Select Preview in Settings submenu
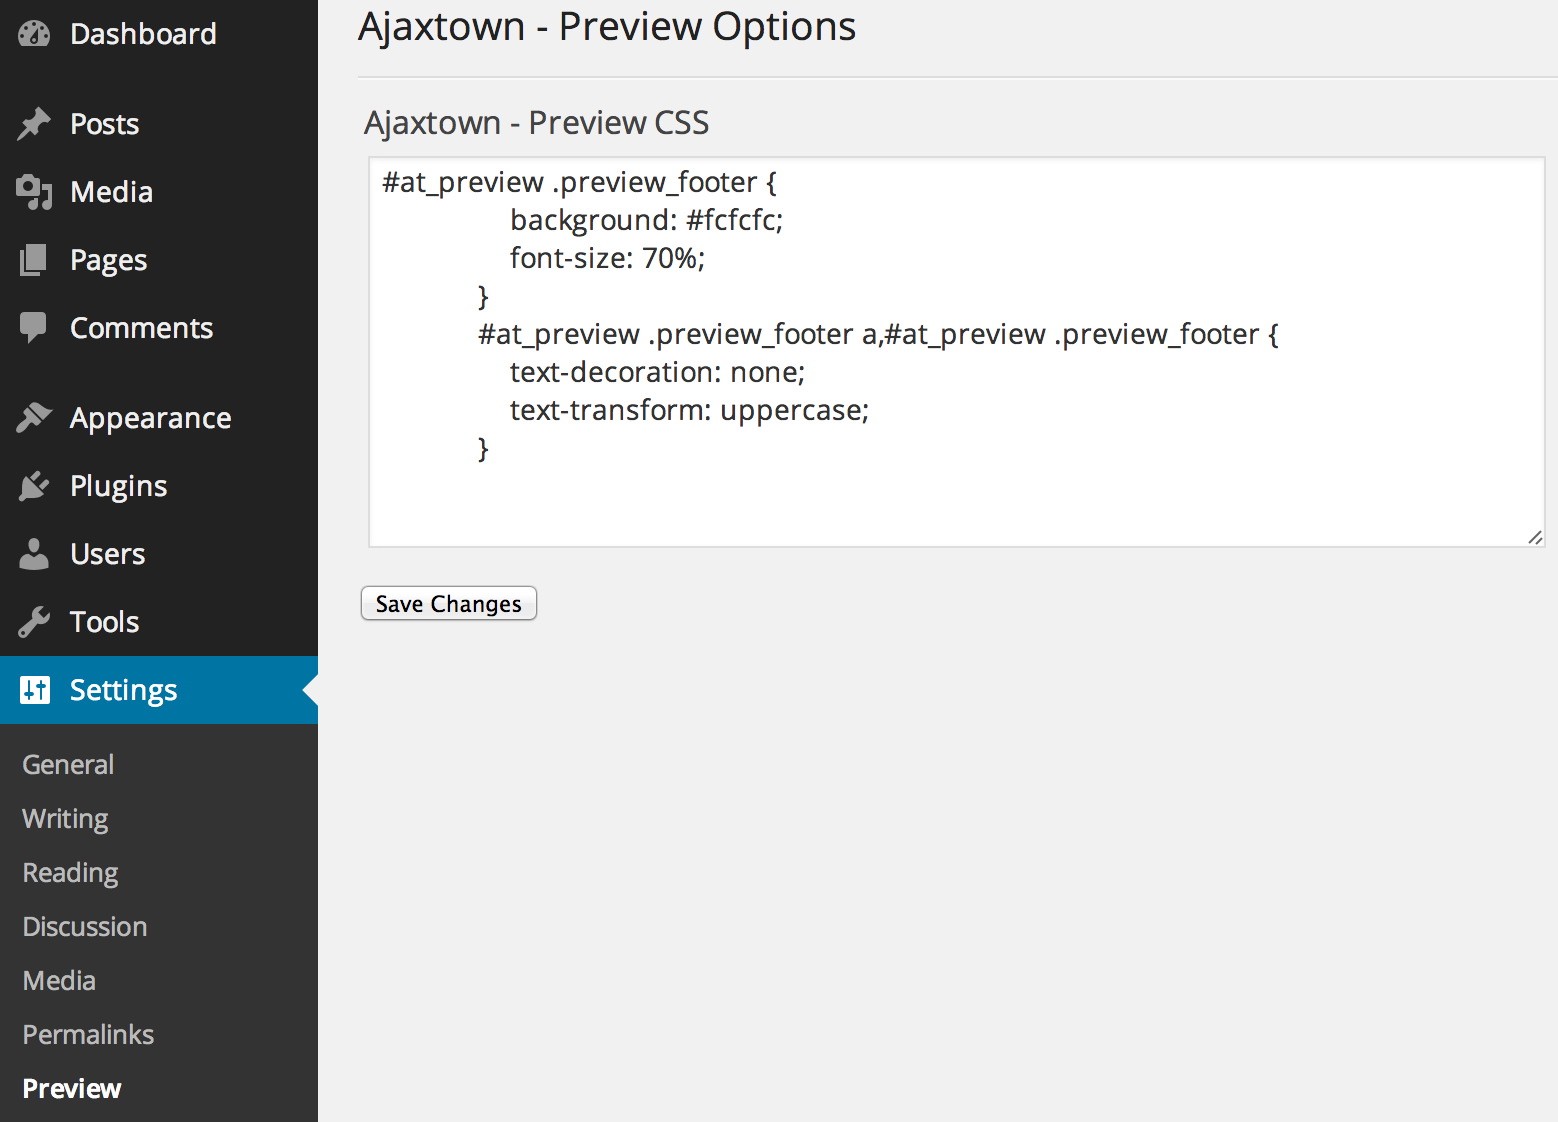1558x1122 pixels. click(x=72, y=1089)
